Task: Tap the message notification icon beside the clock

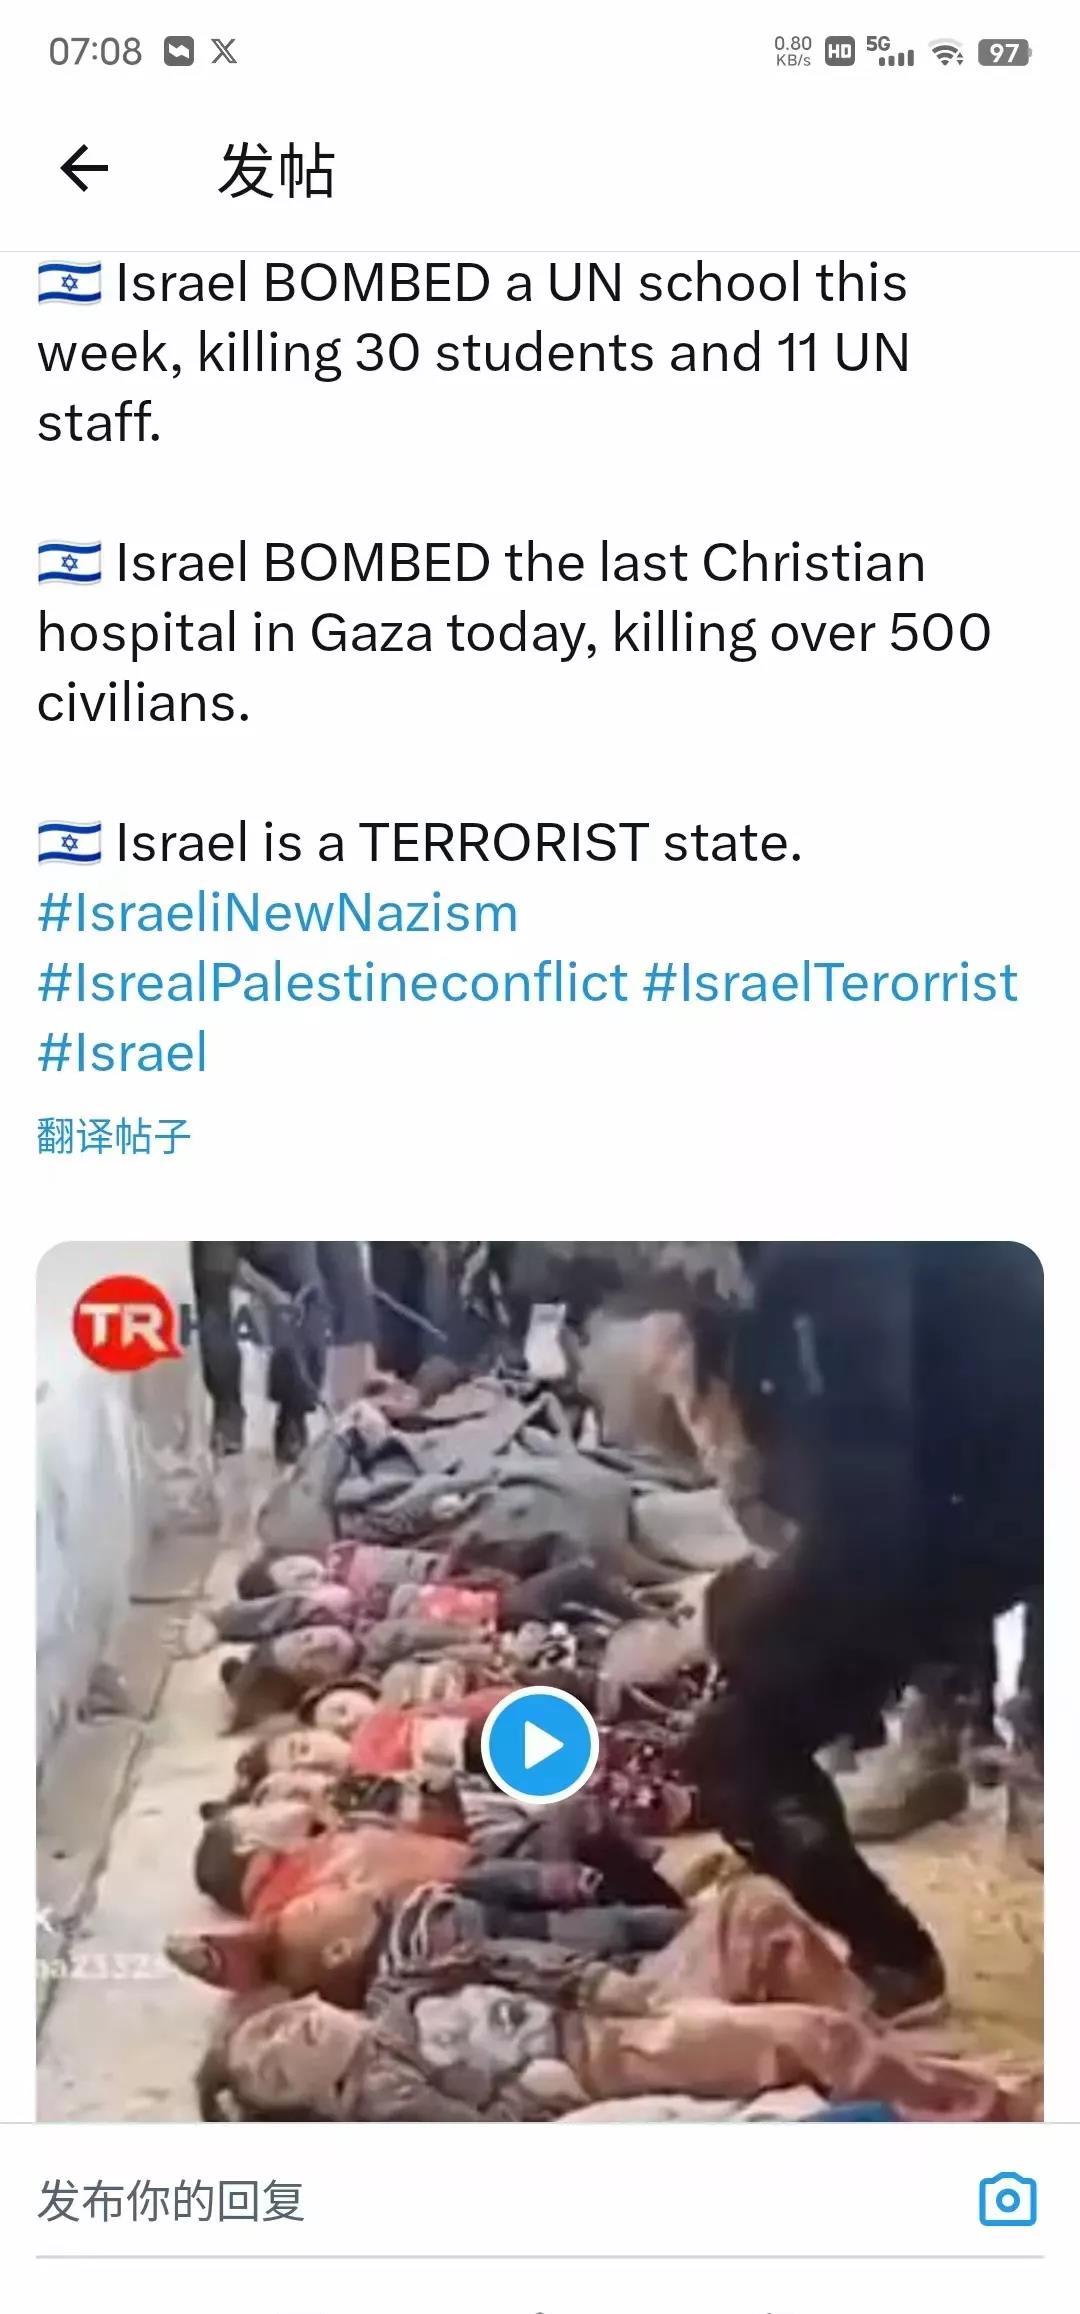Action: tap(178, 51)
